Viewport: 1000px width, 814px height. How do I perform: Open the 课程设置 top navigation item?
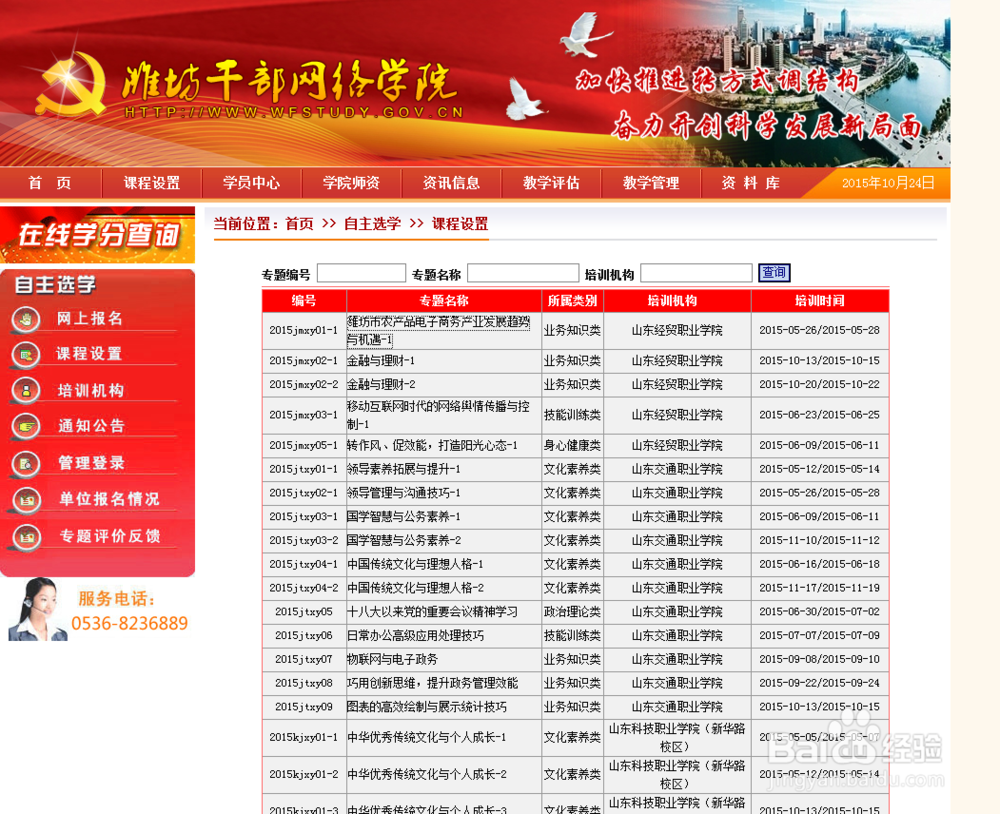coord(152,183)
